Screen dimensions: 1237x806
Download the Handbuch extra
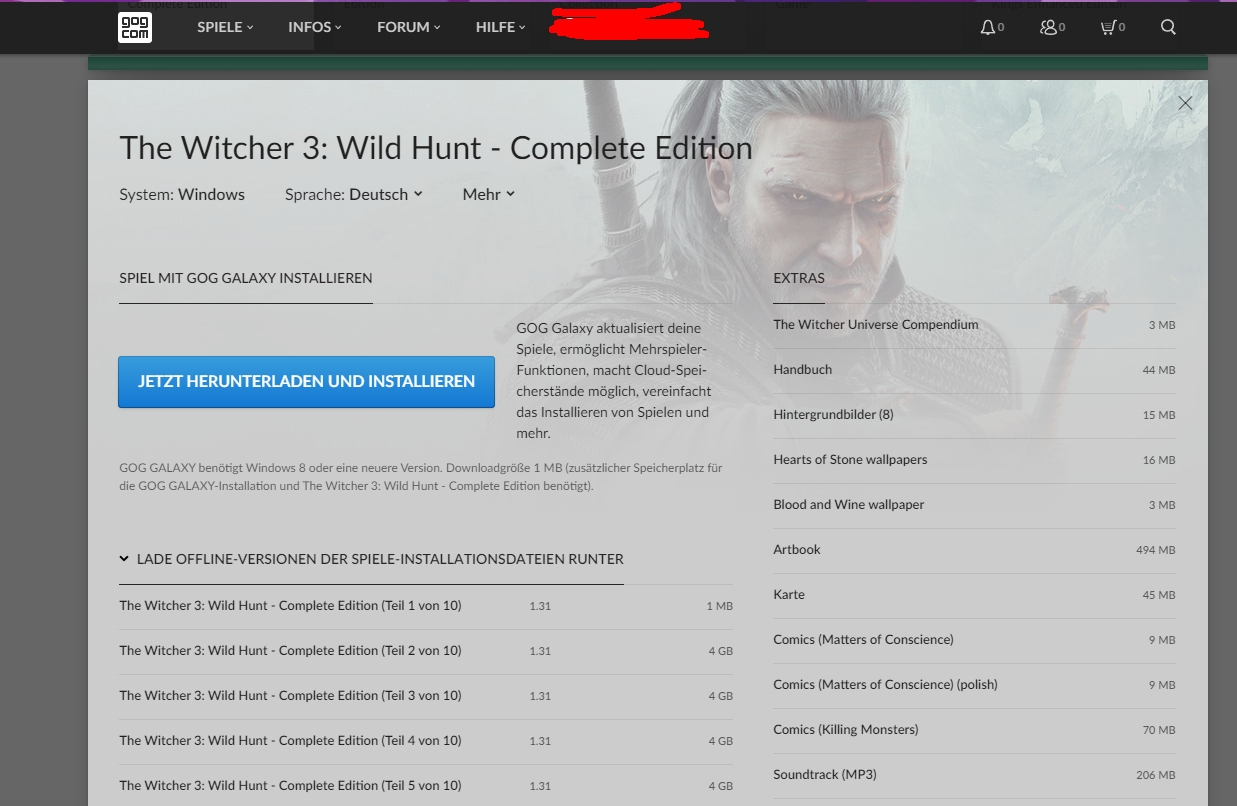pyautogui.click(x=974, y=370)
